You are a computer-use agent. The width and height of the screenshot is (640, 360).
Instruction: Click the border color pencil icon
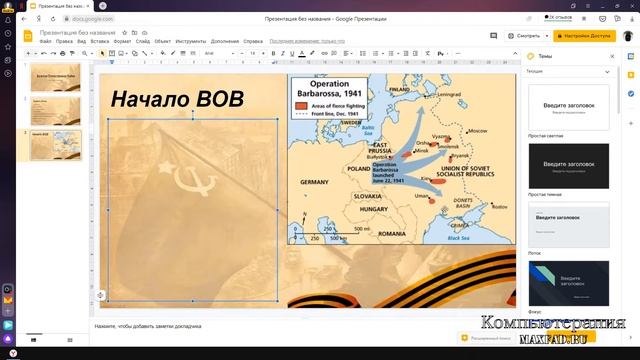[x=173, y=53]
